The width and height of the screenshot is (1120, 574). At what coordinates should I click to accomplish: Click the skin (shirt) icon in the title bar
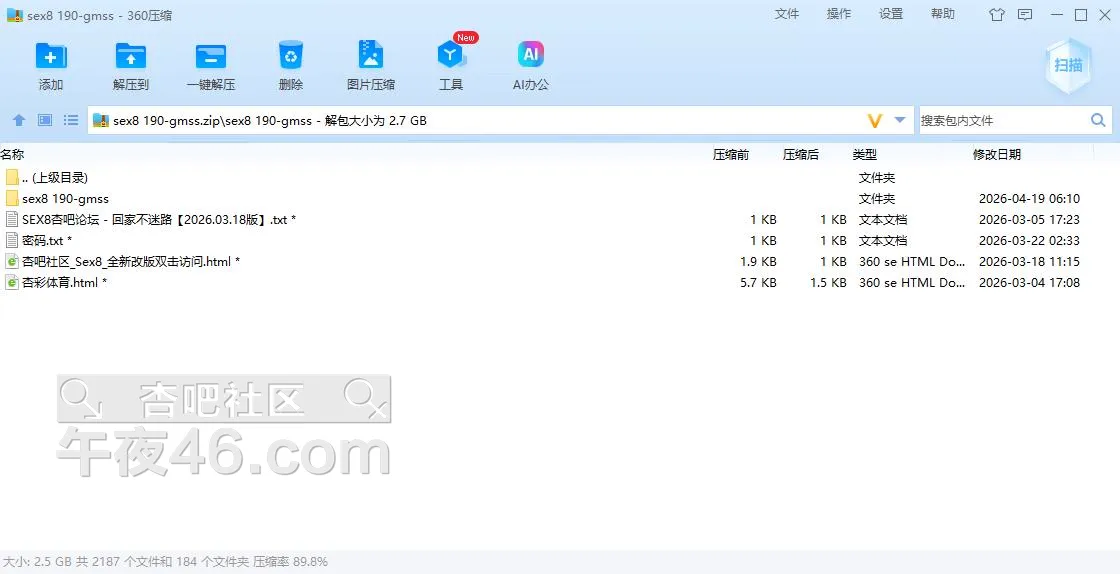coord(996,15)
